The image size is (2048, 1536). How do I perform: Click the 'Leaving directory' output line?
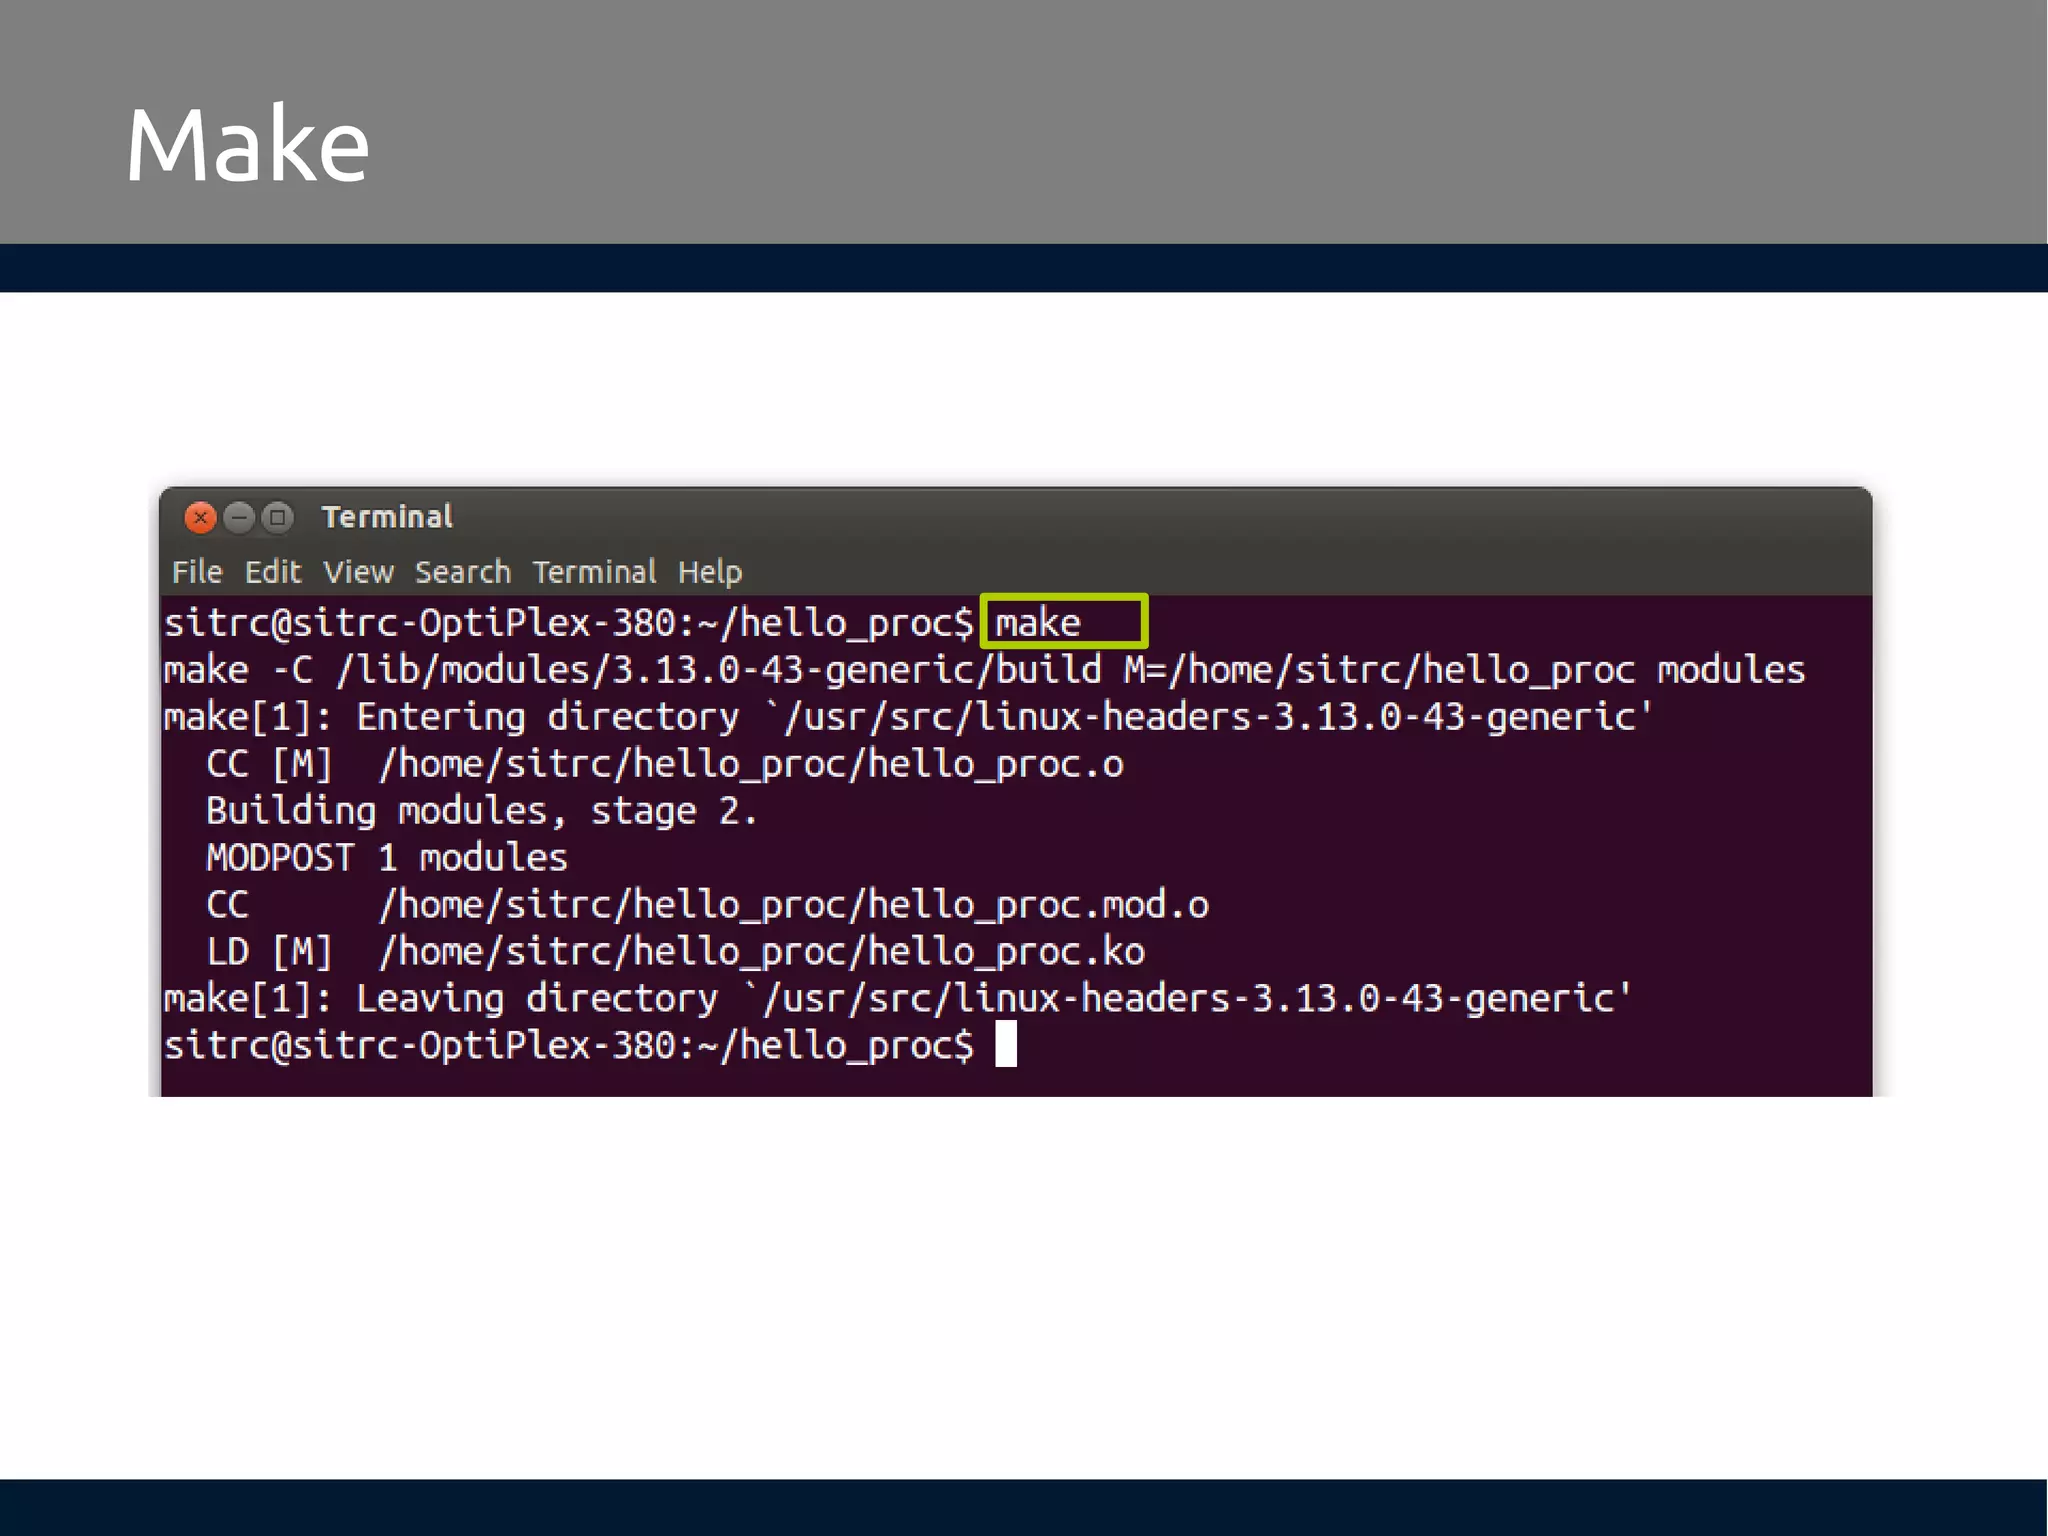pos(897,998)
